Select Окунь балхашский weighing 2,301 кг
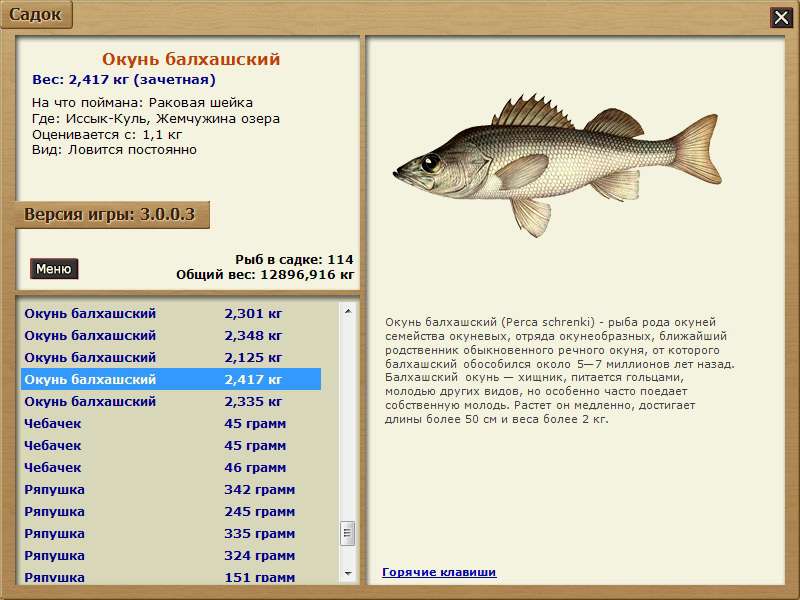The height and width of the screenshot is (600, 800). (x=170, y=313)
